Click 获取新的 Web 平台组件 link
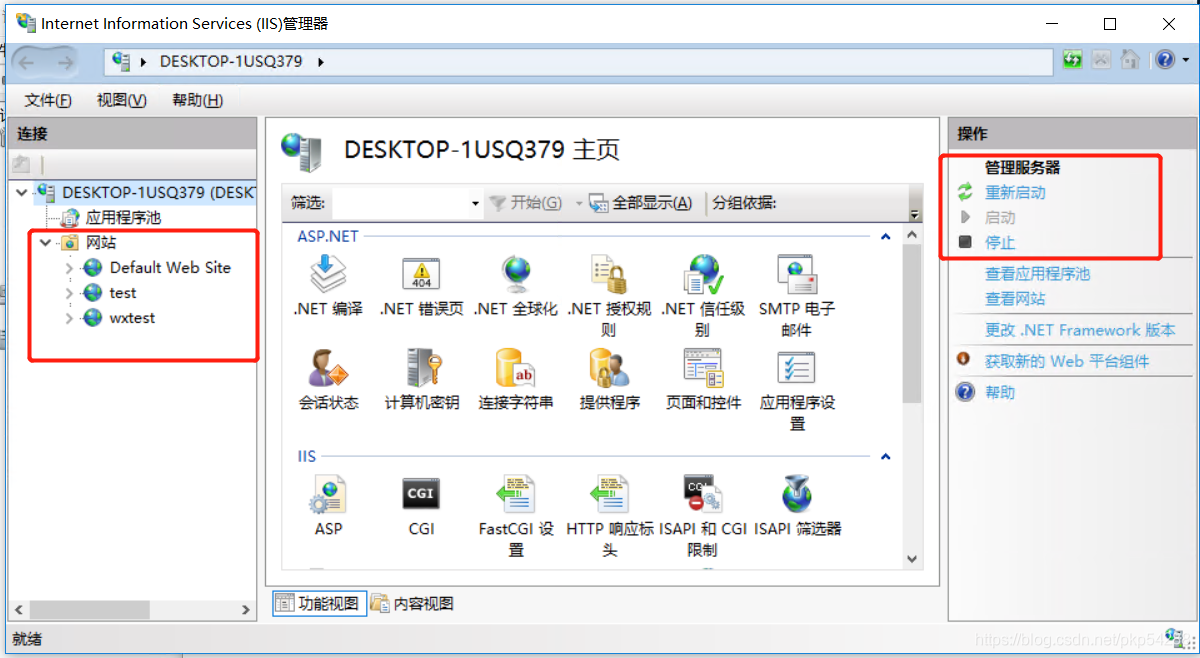 pos(1067,361)
